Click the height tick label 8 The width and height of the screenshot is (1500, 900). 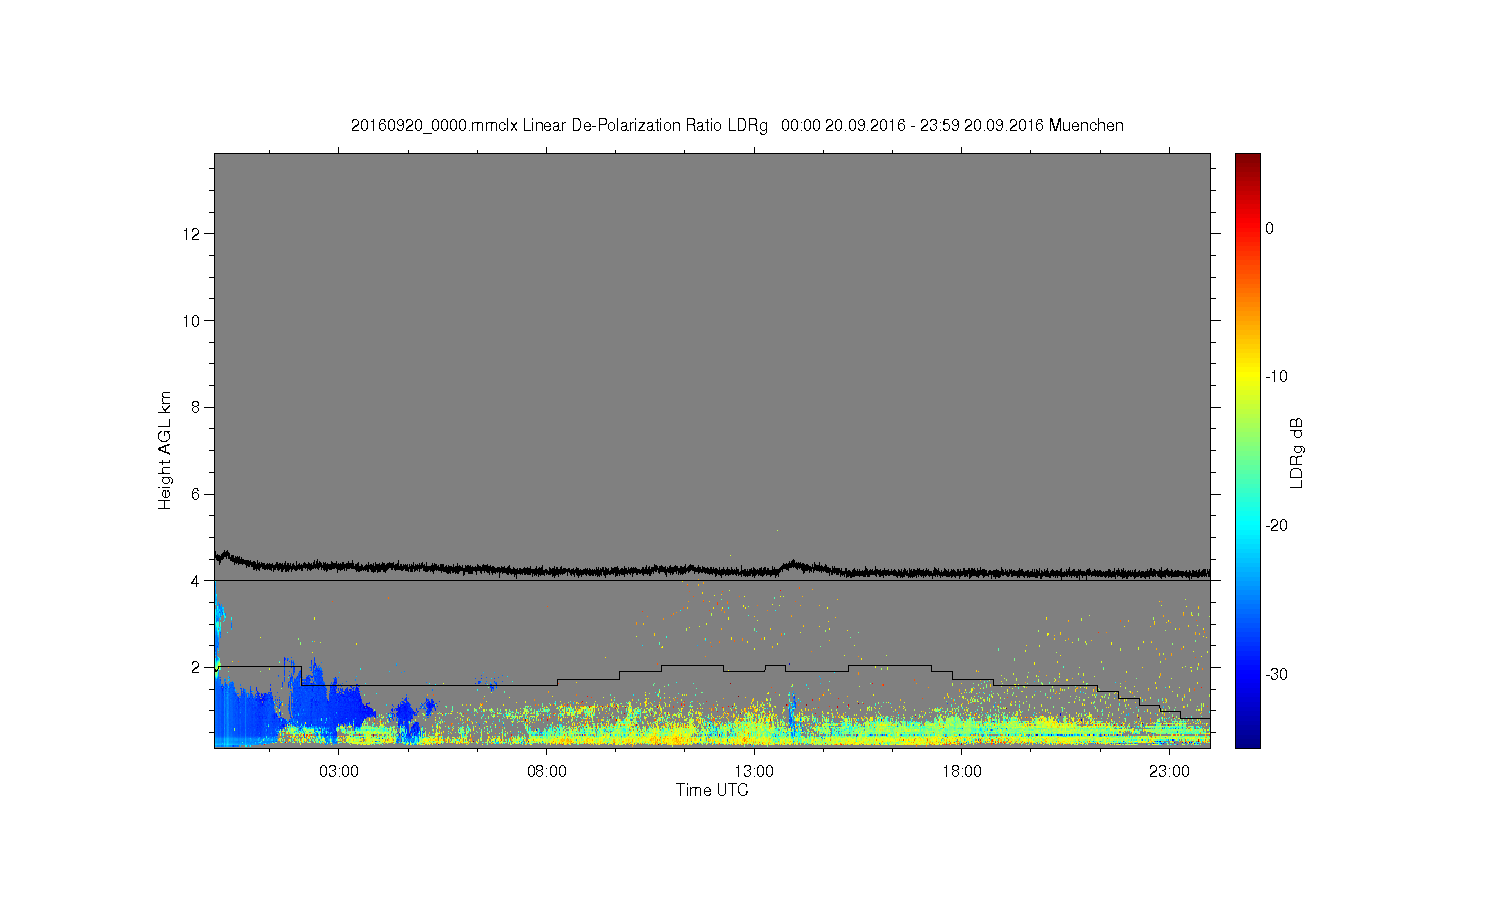click(x=194, y=407)
